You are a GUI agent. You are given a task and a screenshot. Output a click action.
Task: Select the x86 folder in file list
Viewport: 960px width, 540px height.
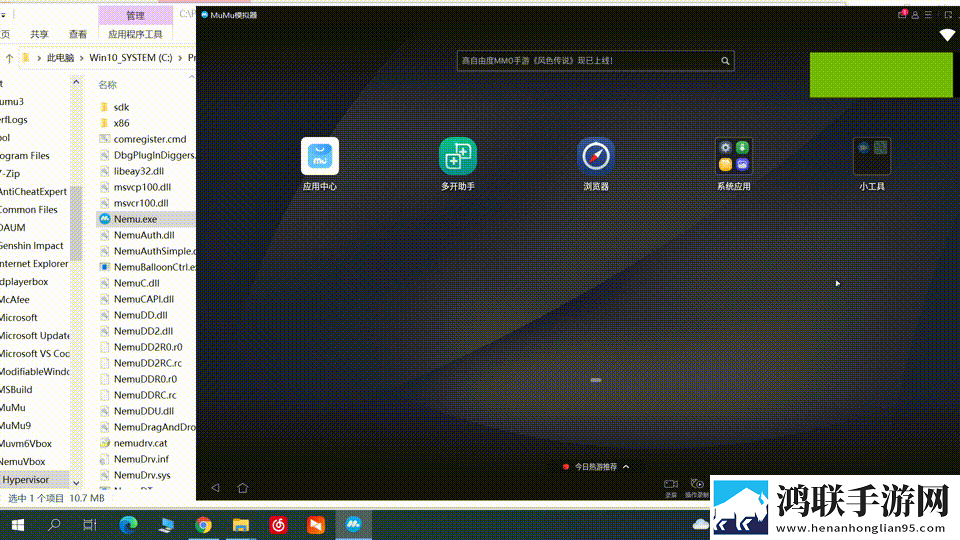(x=121, y=123)
